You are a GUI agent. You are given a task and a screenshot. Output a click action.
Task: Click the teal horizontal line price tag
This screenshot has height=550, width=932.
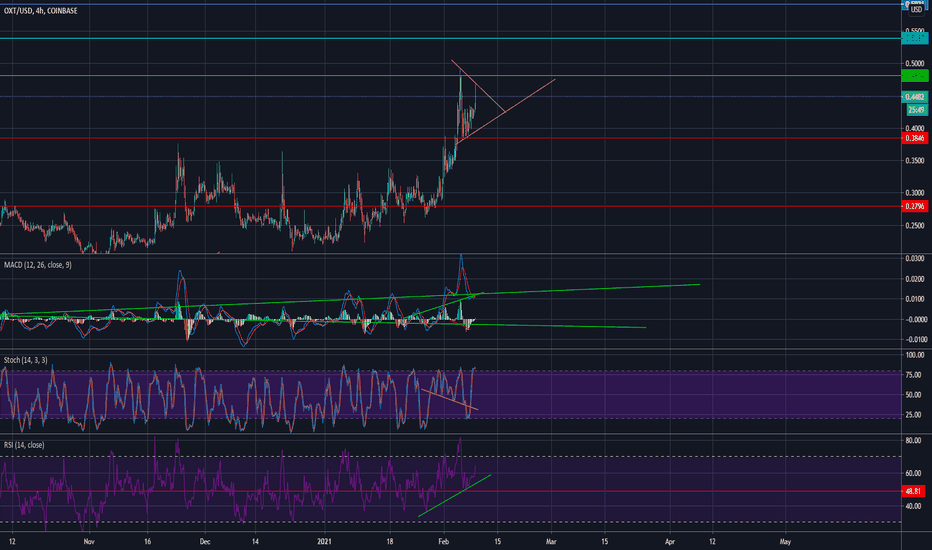point(914,38)
